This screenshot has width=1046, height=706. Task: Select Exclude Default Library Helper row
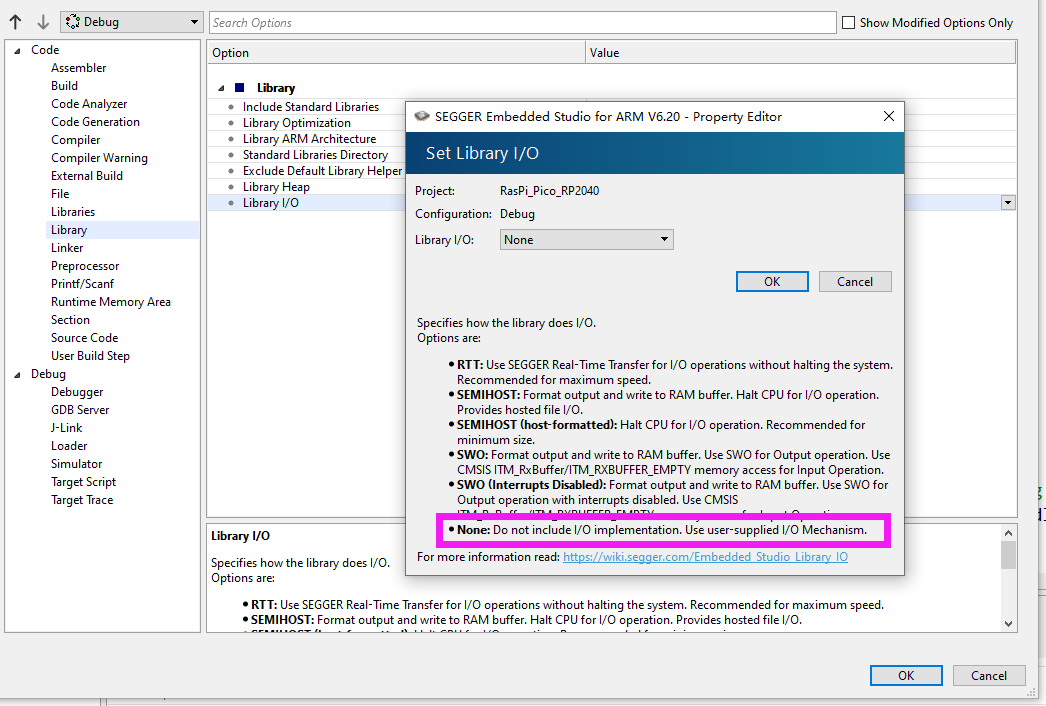click(323, 171)
